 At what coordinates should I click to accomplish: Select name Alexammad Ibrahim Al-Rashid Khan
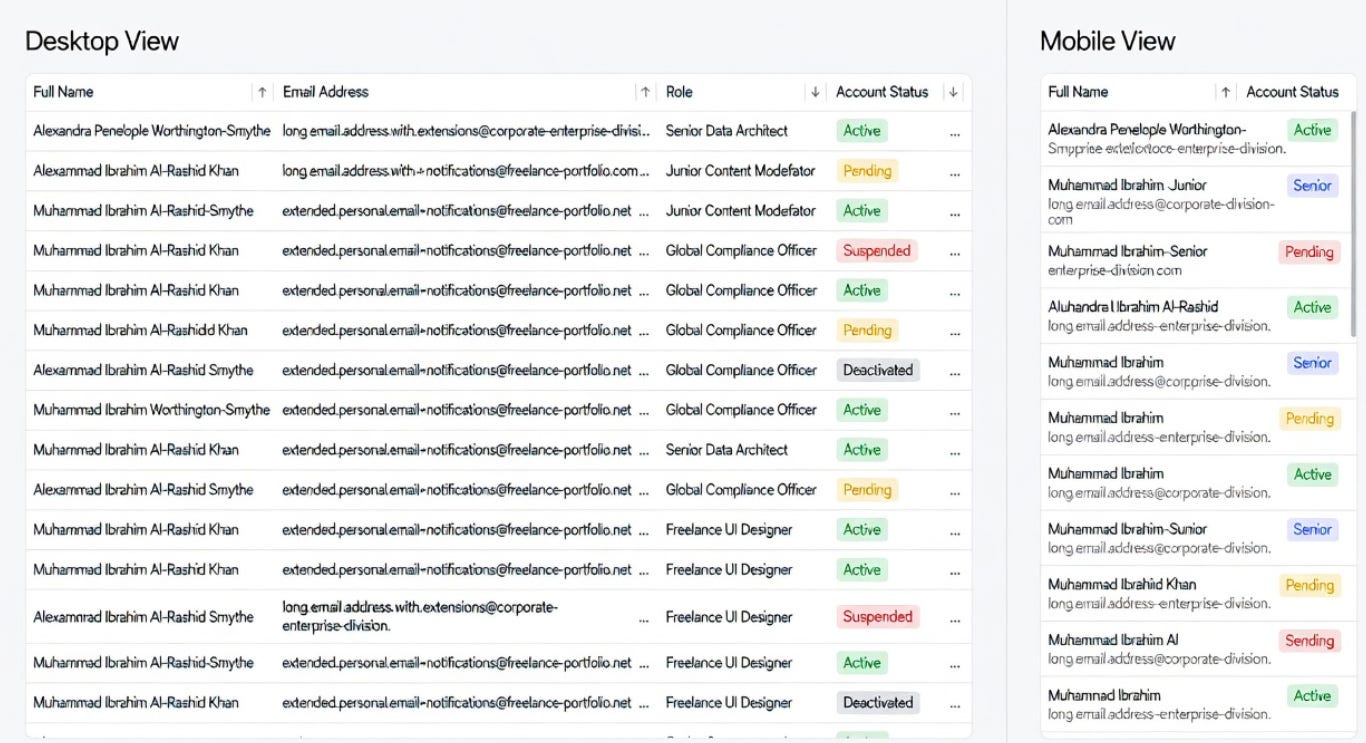coord(136,171)
